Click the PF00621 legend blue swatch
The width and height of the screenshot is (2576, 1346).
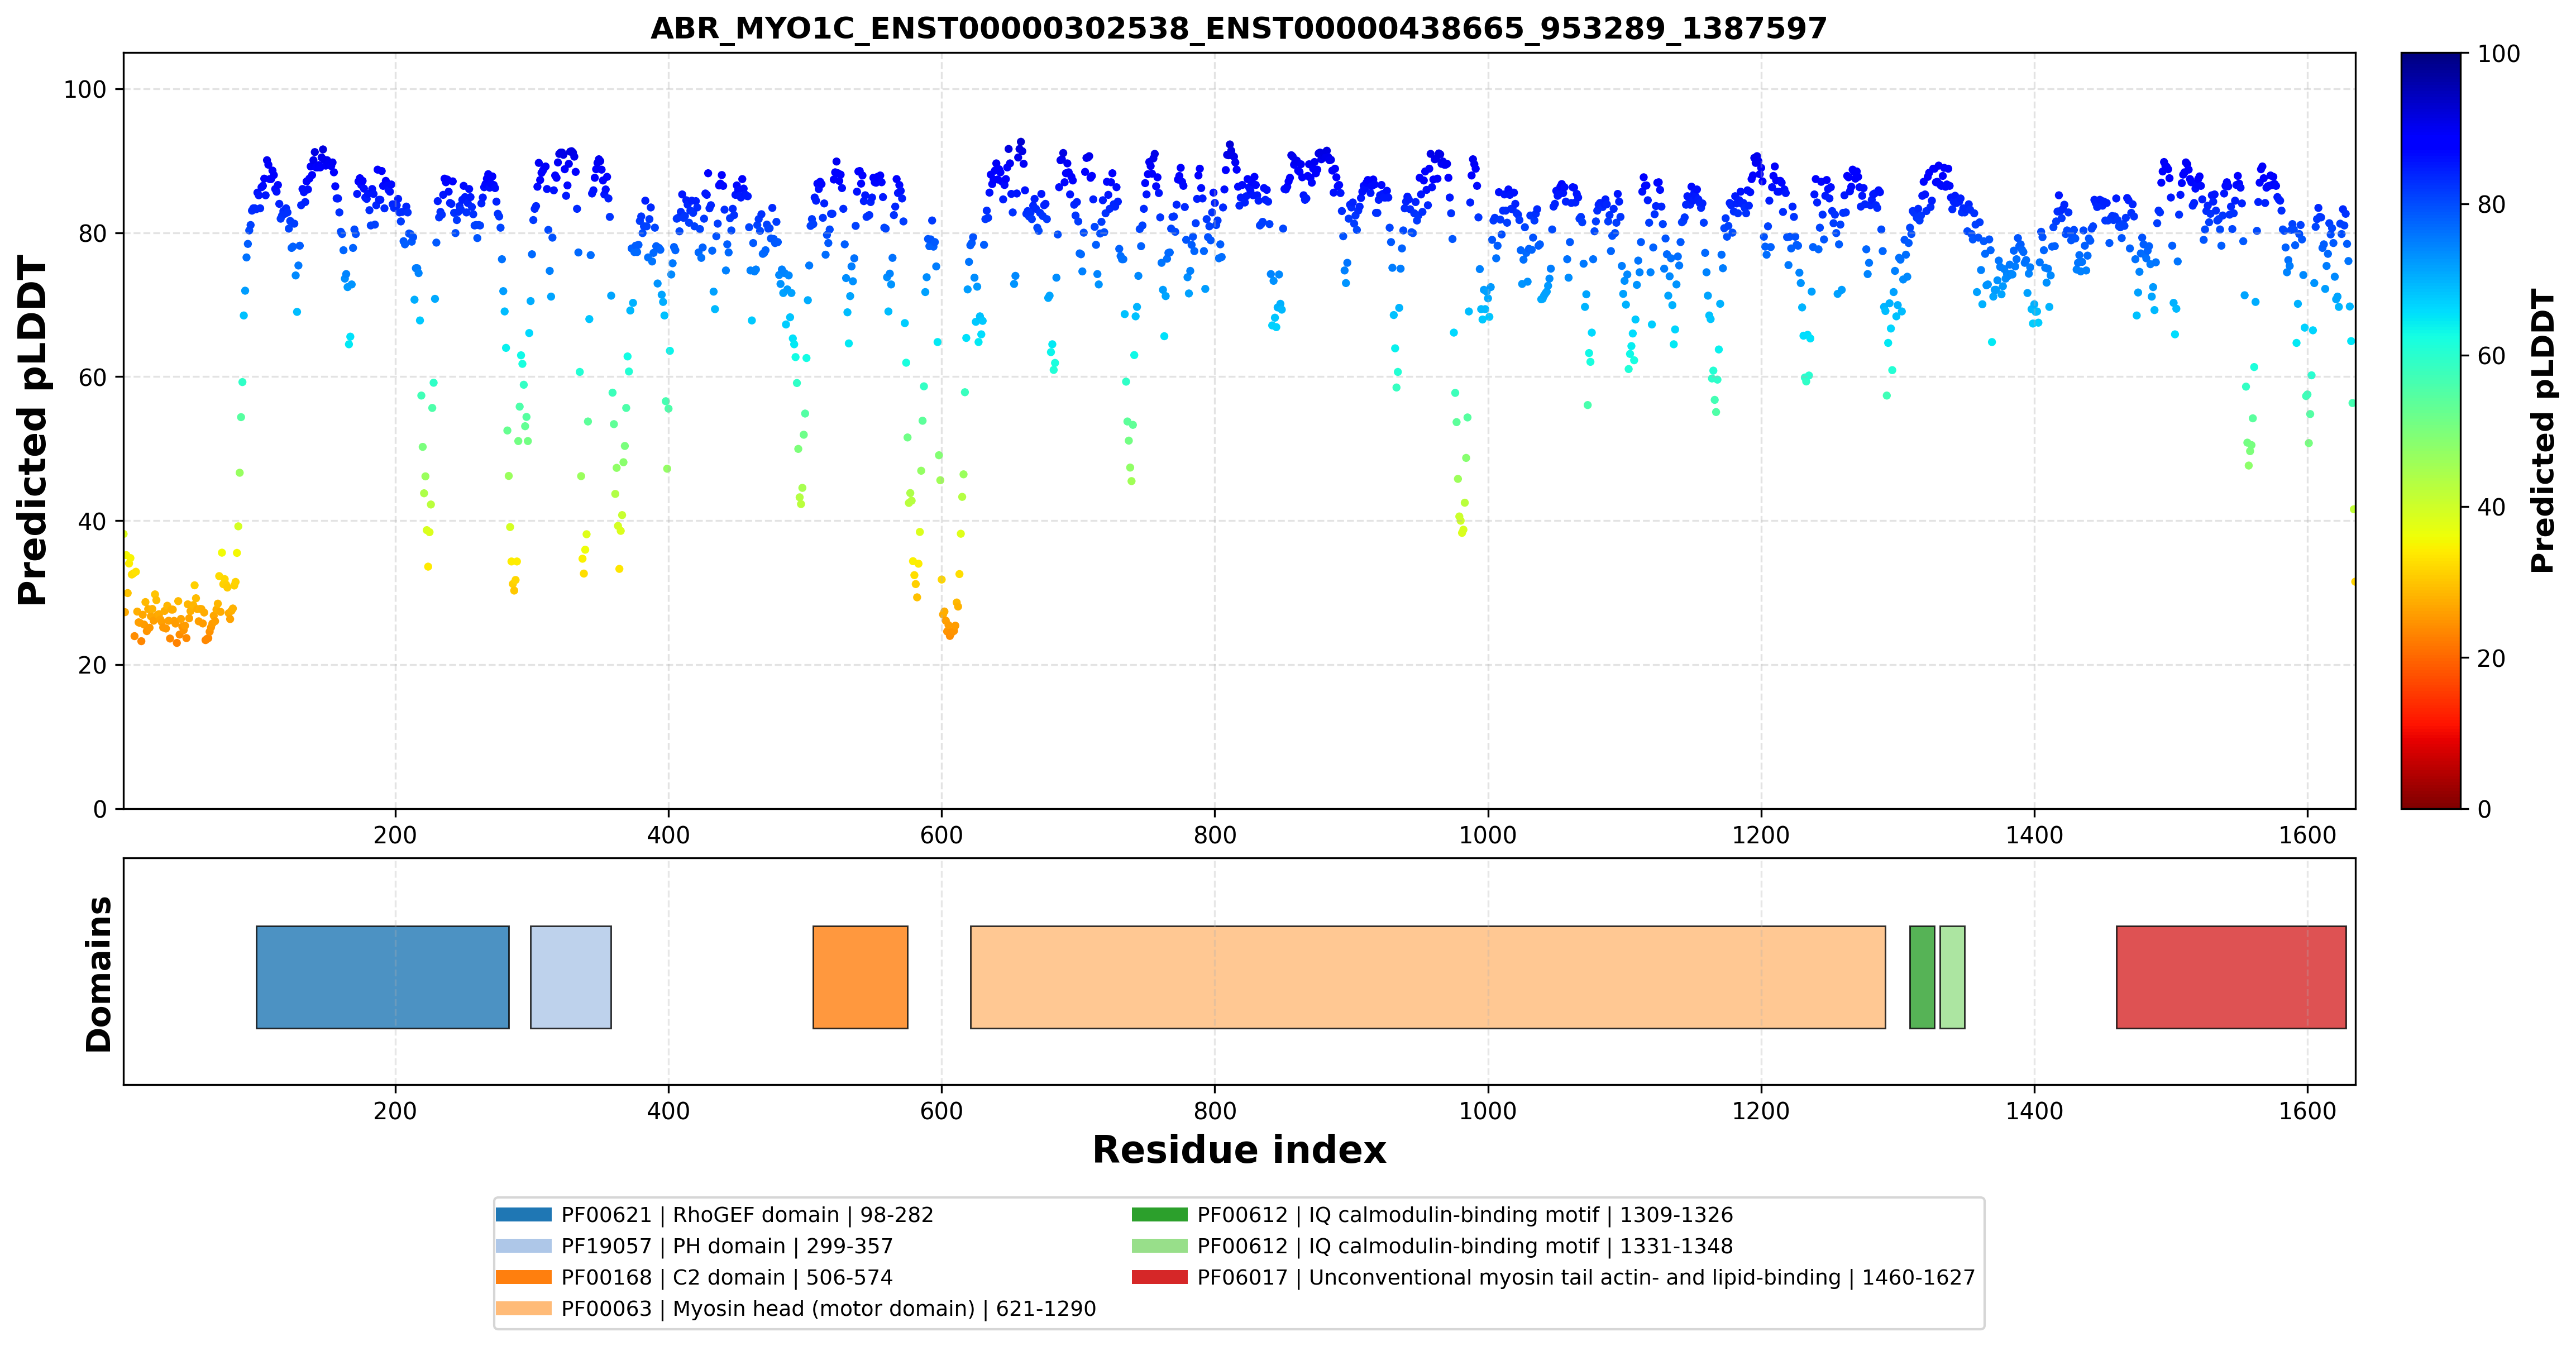click(523, 1215)
